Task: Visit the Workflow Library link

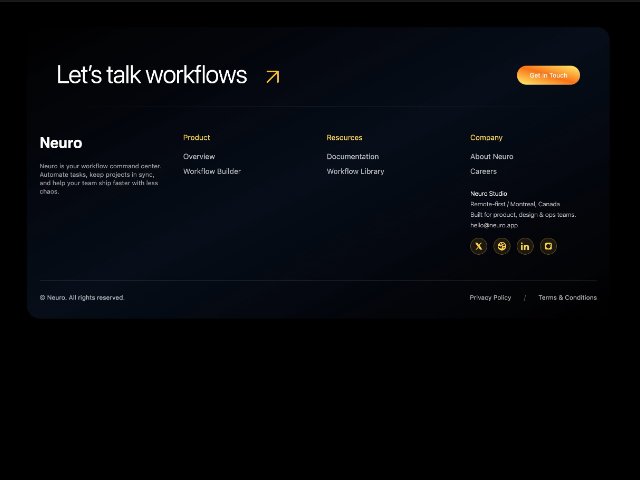Action: coord(355,171)
